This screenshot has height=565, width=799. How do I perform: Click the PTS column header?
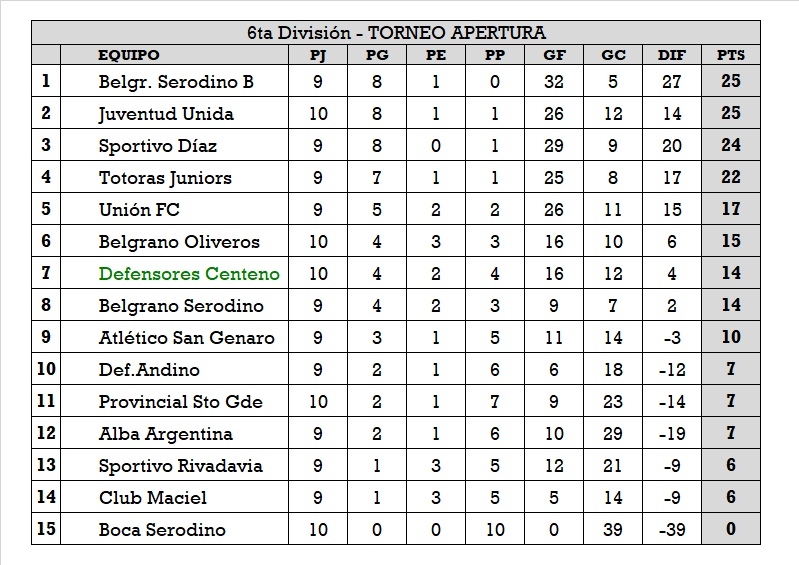[731, 55]
